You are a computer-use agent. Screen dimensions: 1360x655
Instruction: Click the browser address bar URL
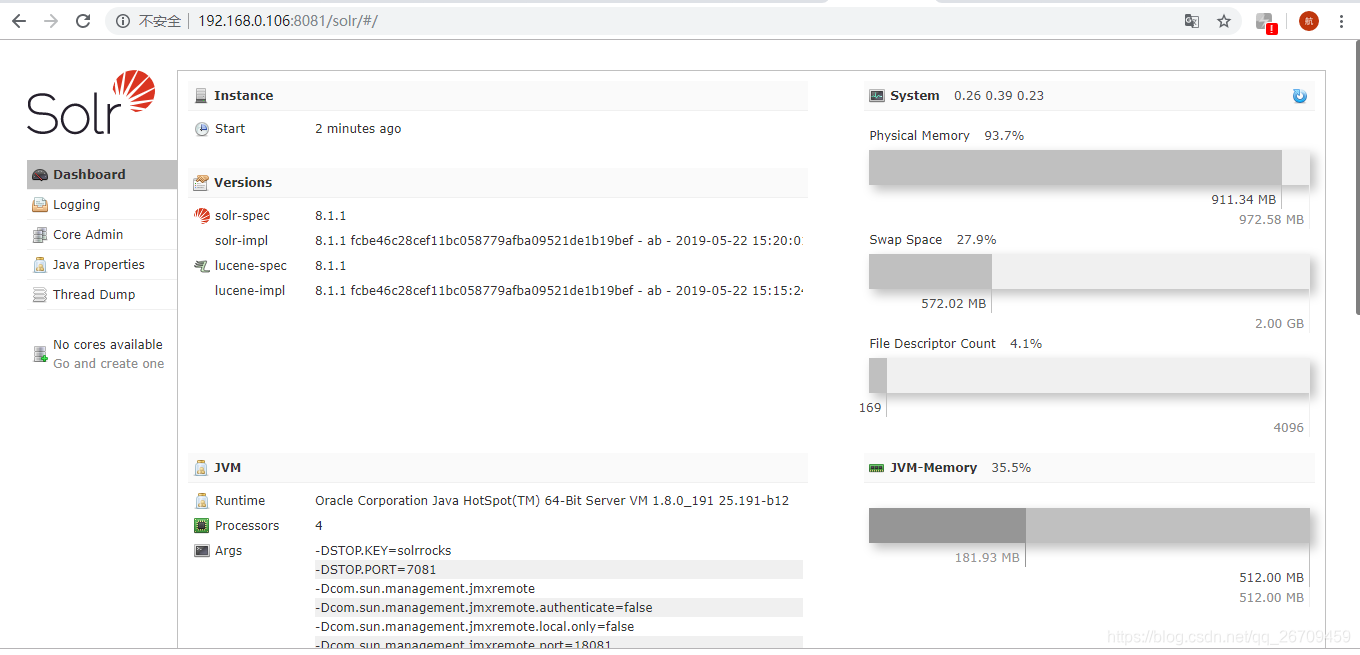288,21
